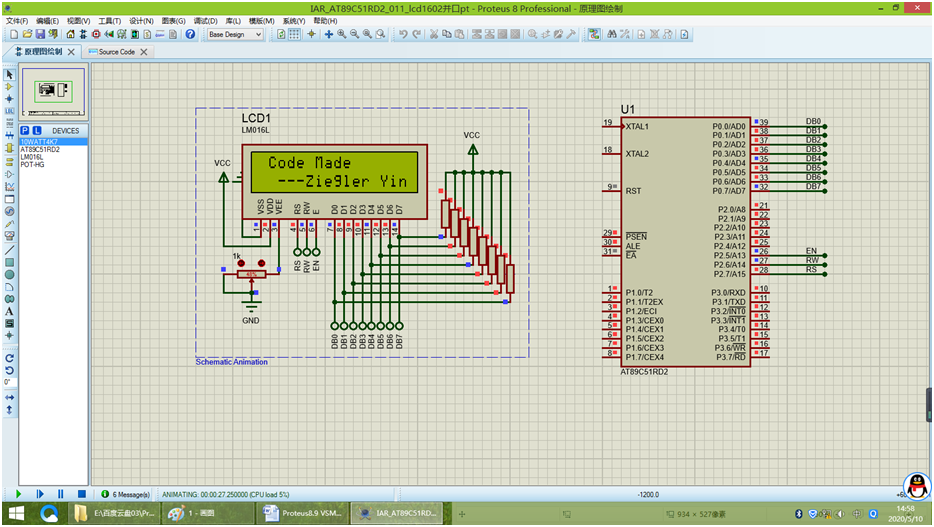Pause the running simulation
The width and height of the screenshot is (934, 527).
pos(61,494)
